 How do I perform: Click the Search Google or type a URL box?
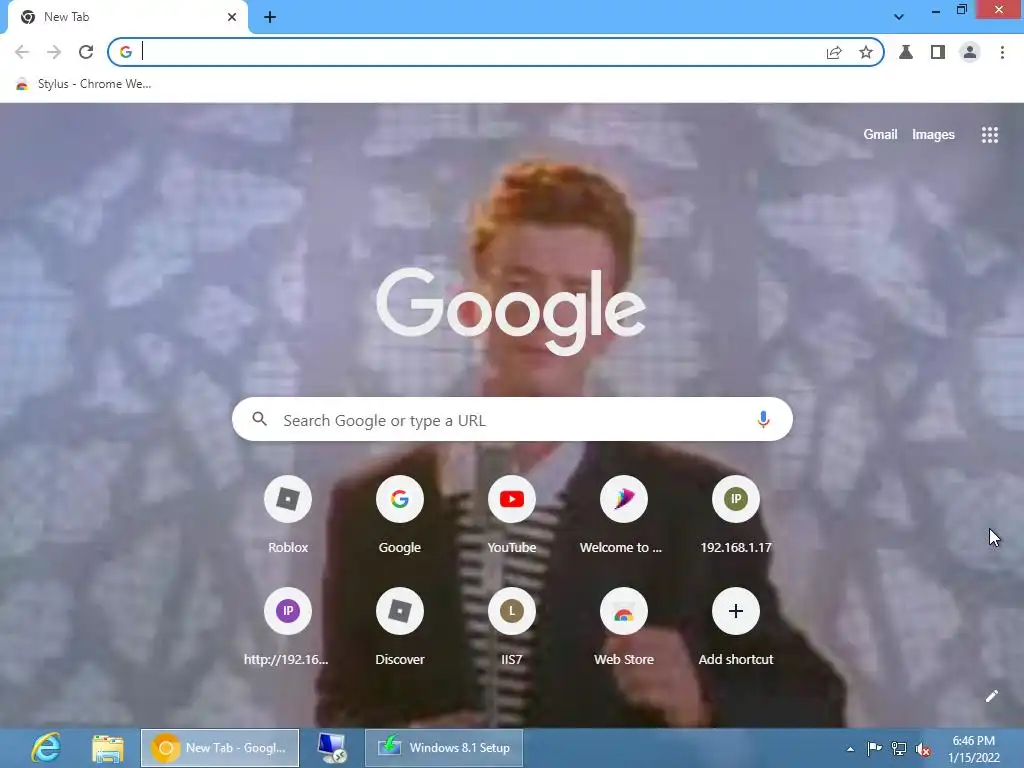(512, 419)
